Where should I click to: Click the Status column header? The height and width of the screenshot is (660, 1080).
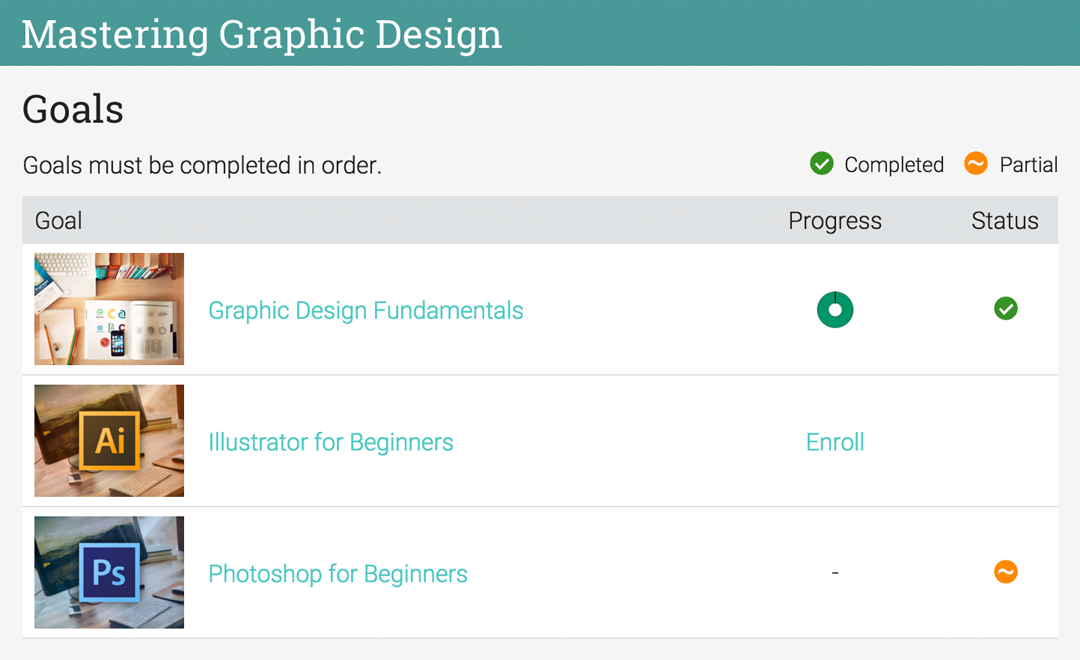click(1005, 220)
